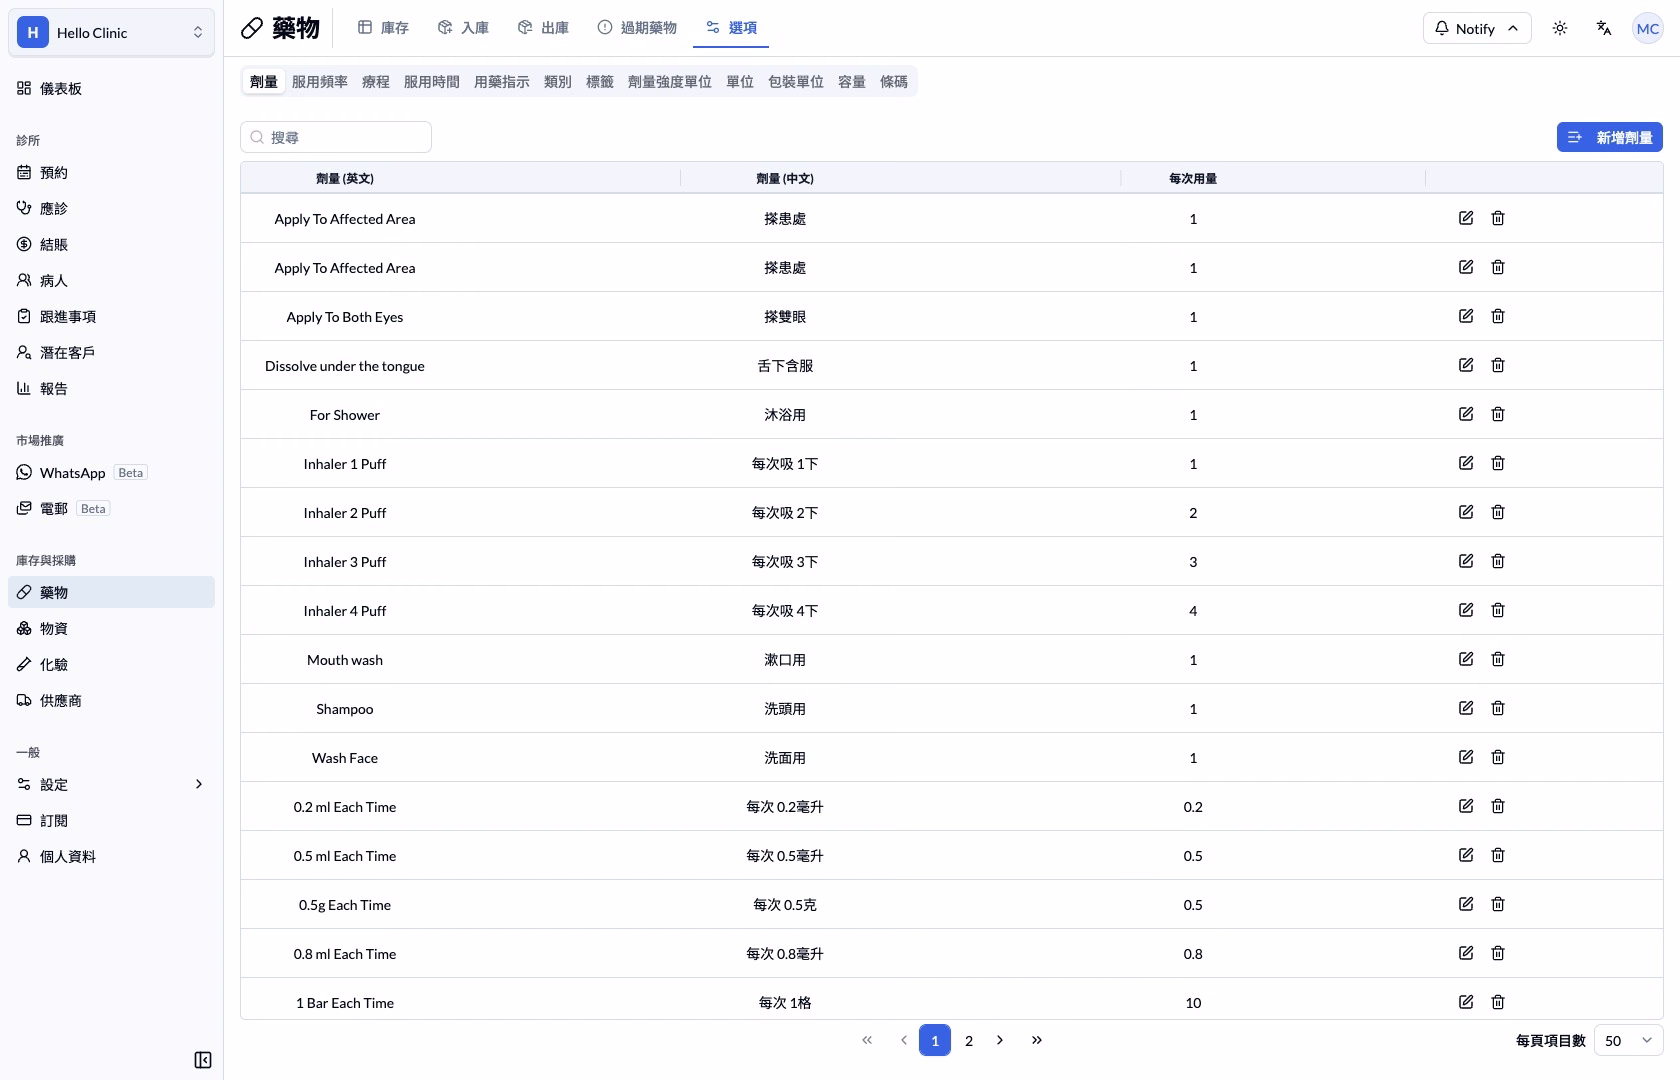Open language translation icon in header
The width and height of the screenshot is (1680, 1080).
[x=1604, y=28]
